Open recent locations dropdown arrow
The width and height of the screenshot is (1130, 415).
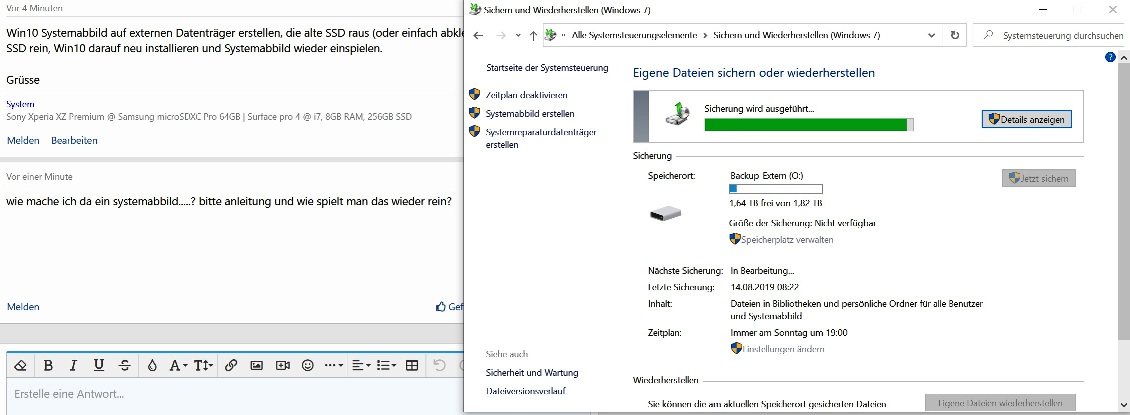518,35
